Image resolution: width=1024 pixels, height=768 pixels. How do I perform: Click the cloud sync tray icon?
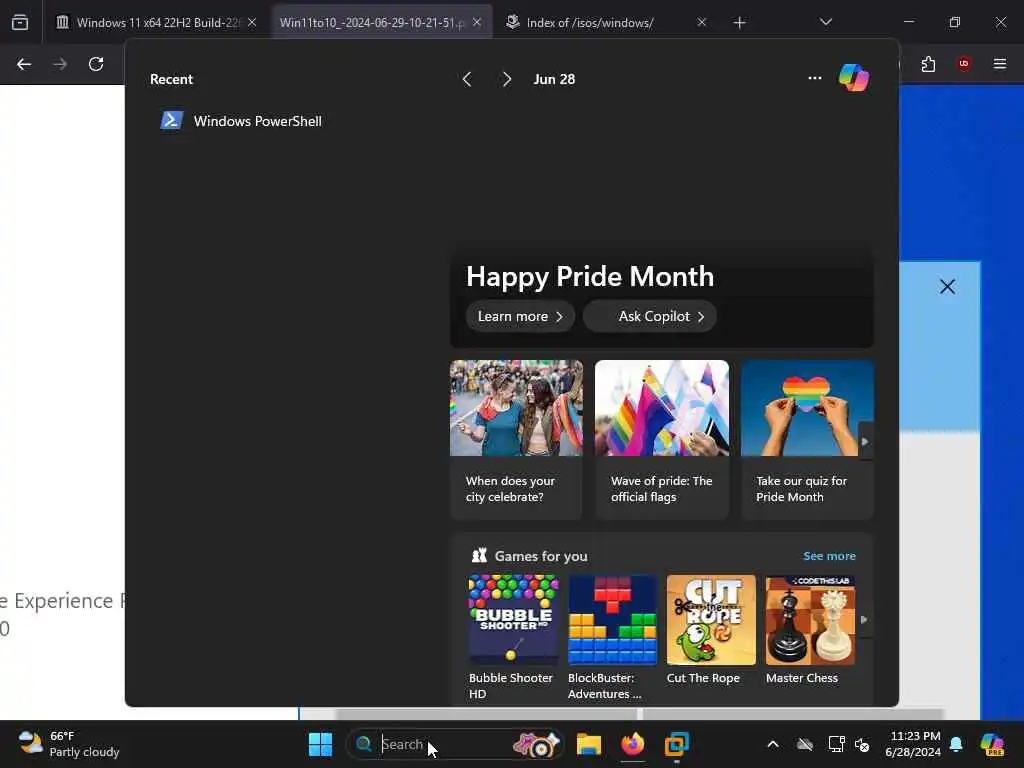805,744
